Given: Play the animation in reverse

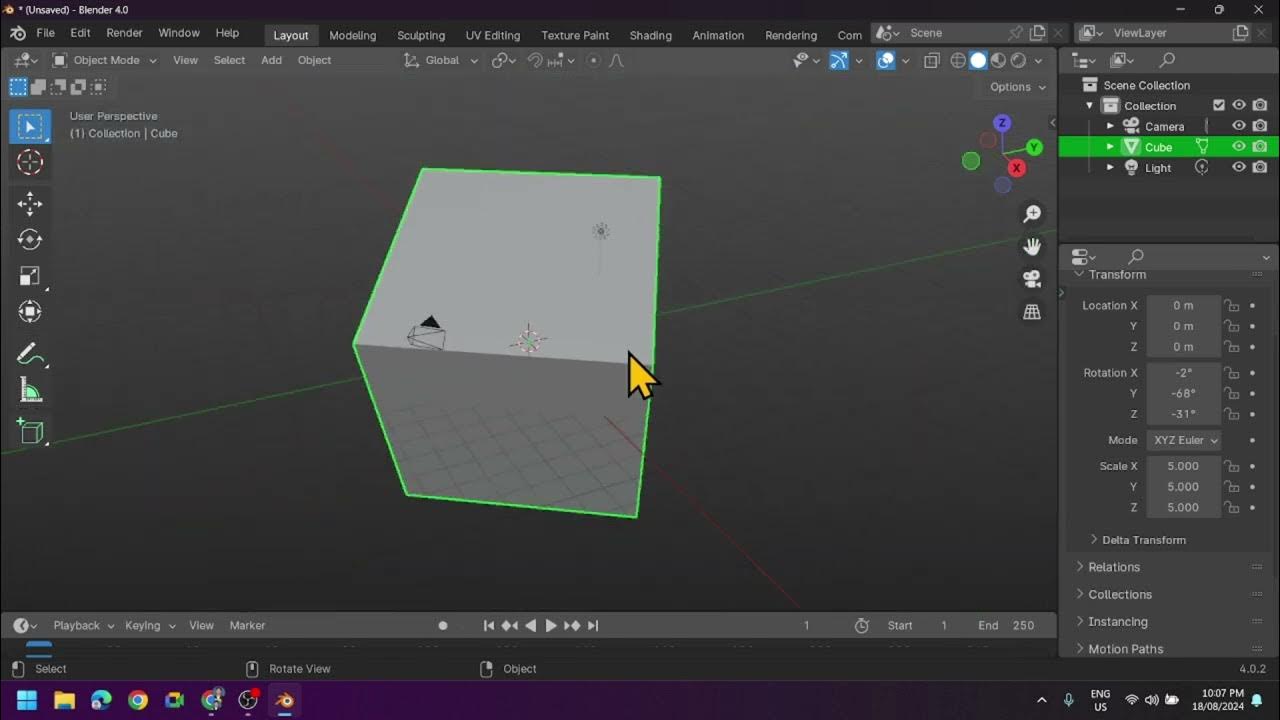Looking at the screenshot, I should click(x=530, y=625).
